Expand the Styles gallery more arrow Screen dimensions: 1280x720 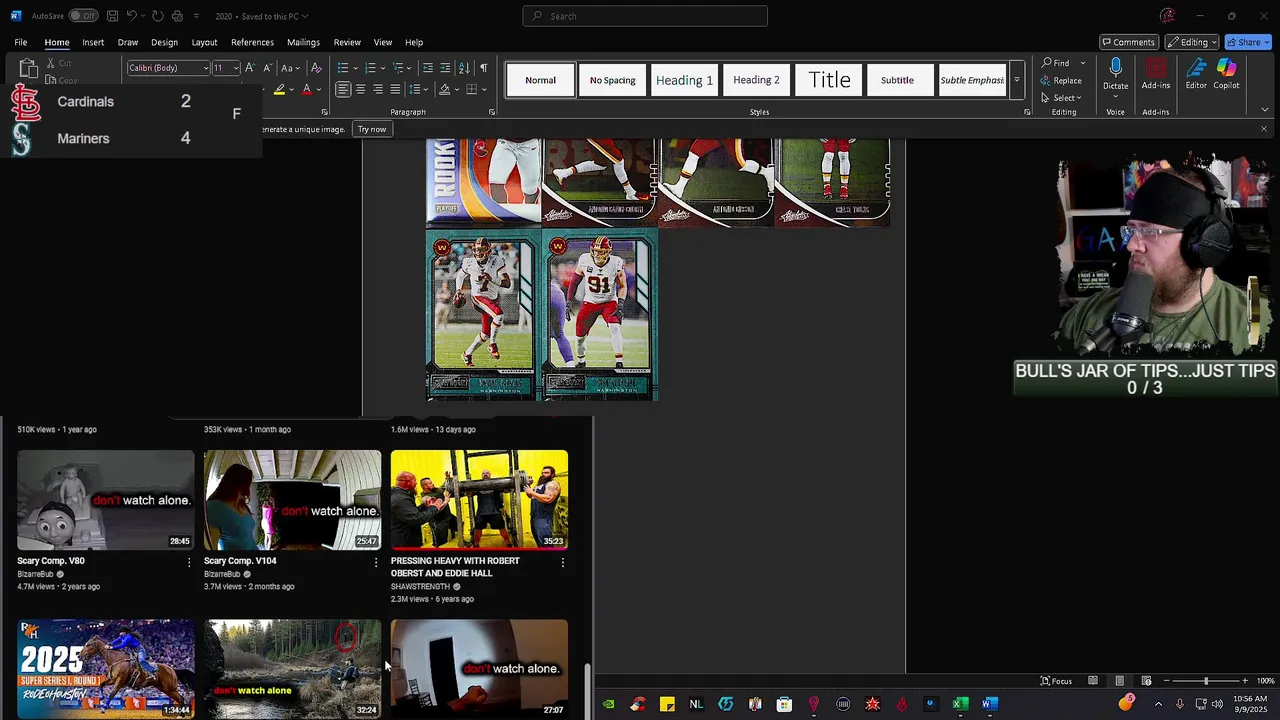click(1016, 80)
